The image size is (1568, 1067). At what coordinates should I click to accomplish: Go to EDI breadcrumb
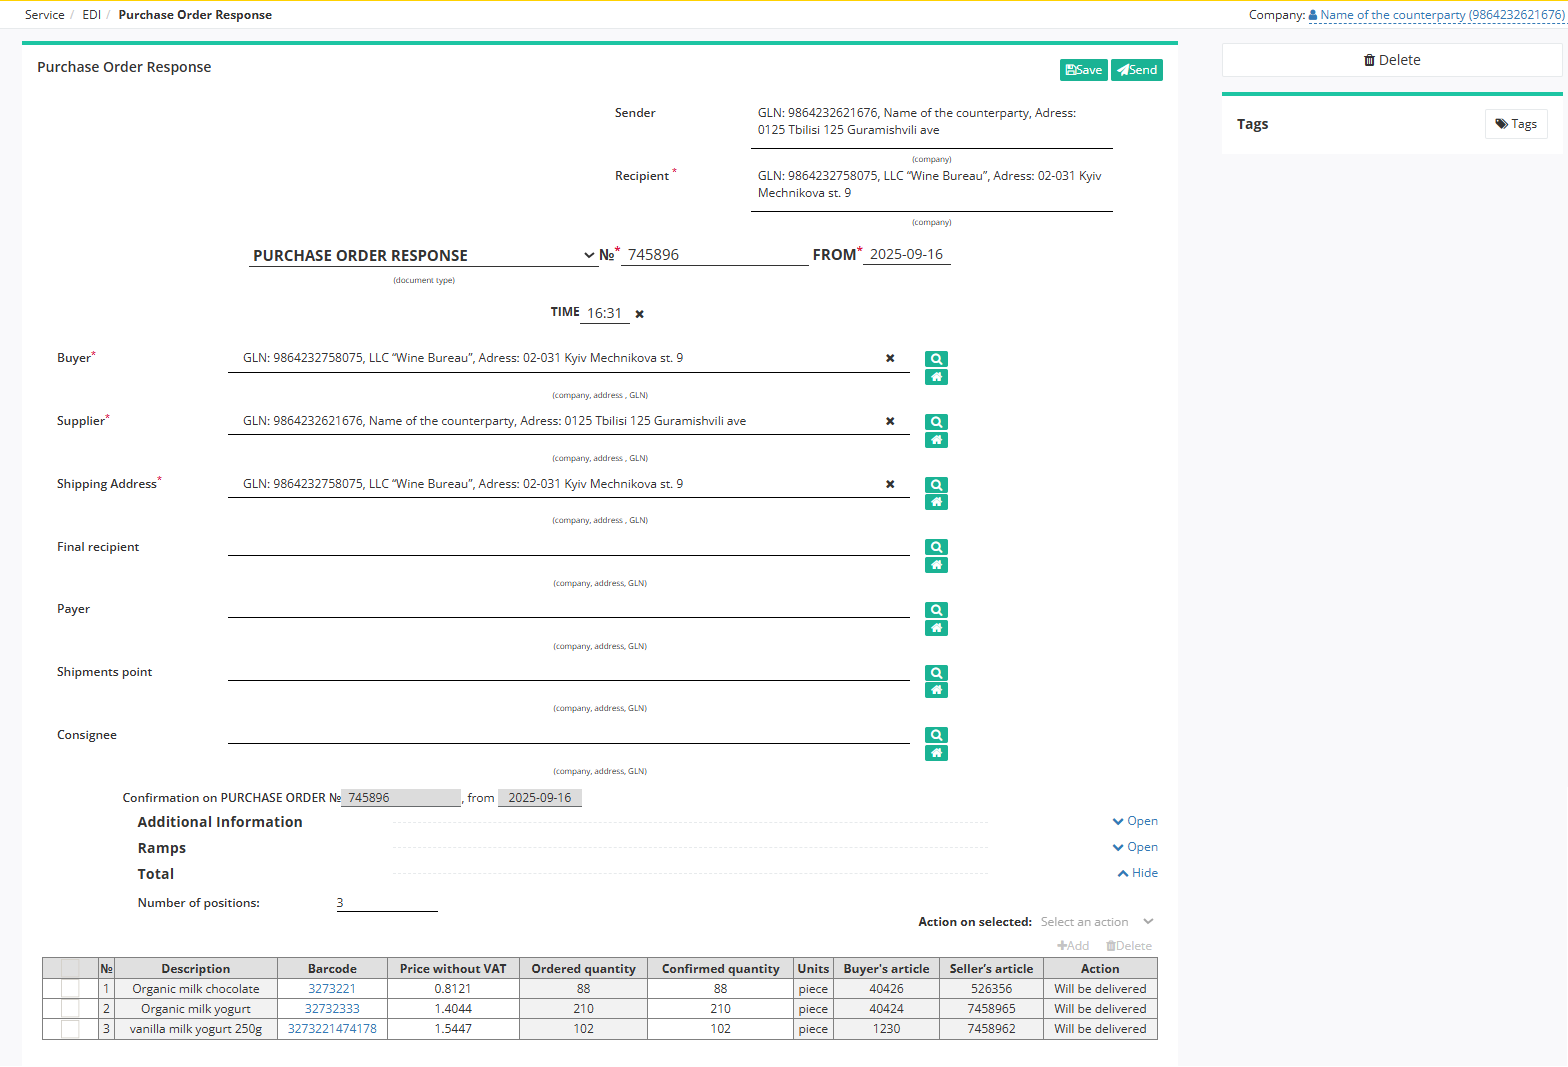[91, 15]
